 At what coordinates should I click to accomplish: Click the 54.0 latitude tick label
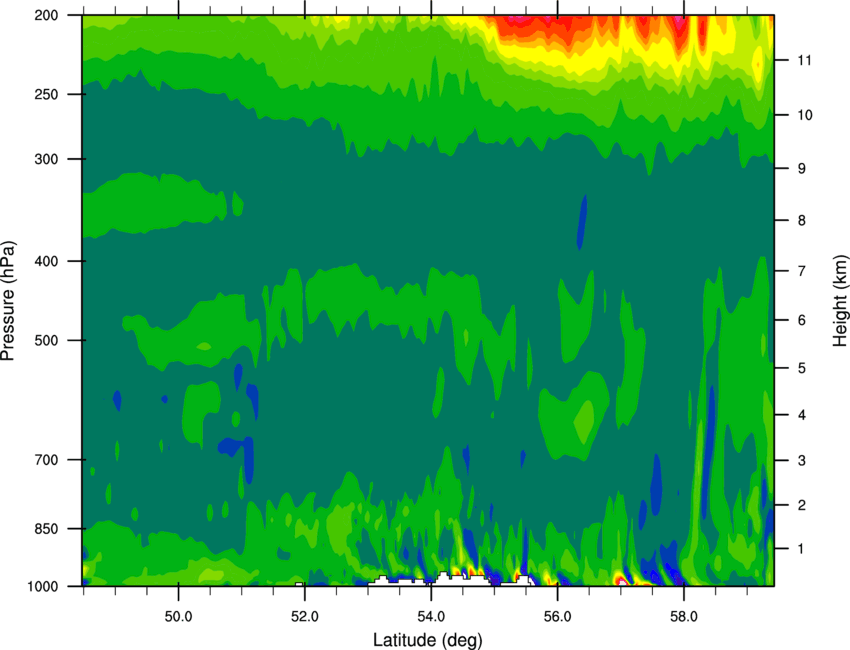[431, 616]
